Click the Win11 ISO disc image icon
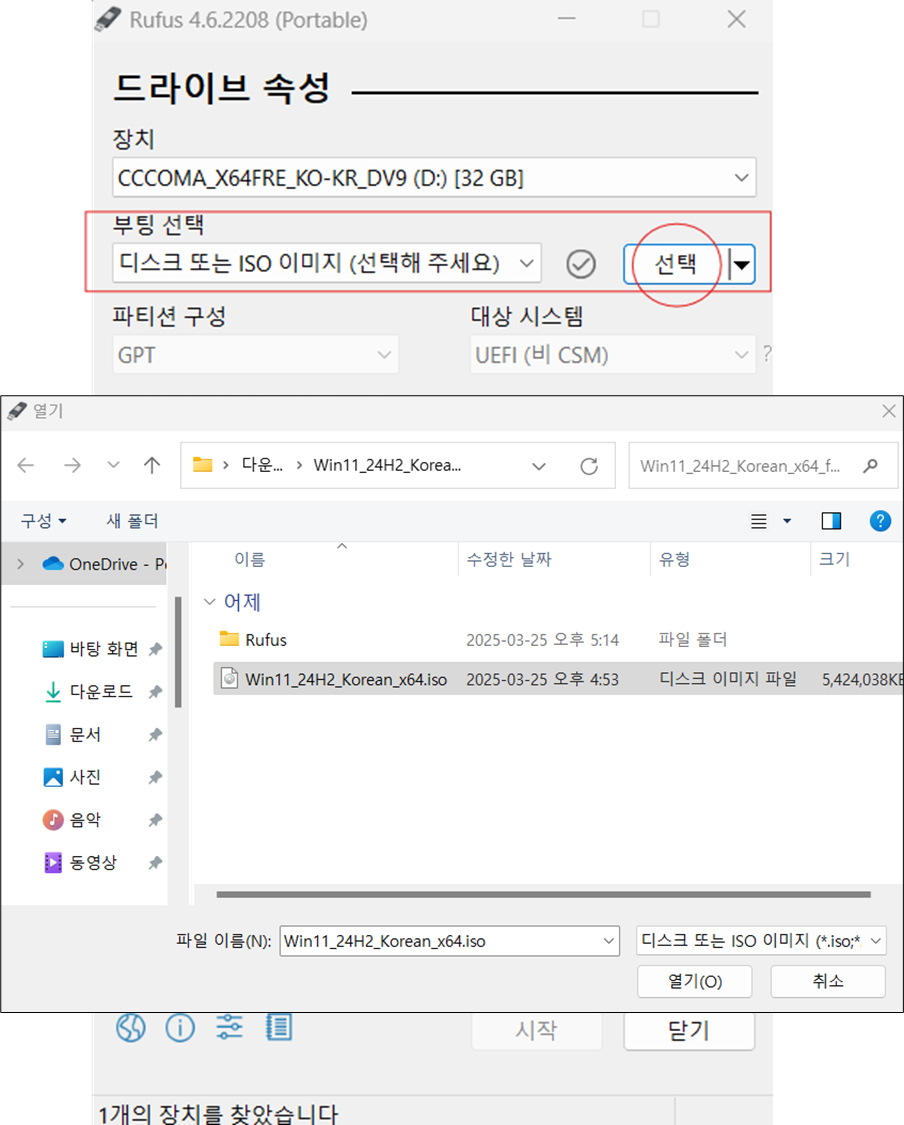The height and width of the screenshot is (1125, 904). (x=229, y=678)
